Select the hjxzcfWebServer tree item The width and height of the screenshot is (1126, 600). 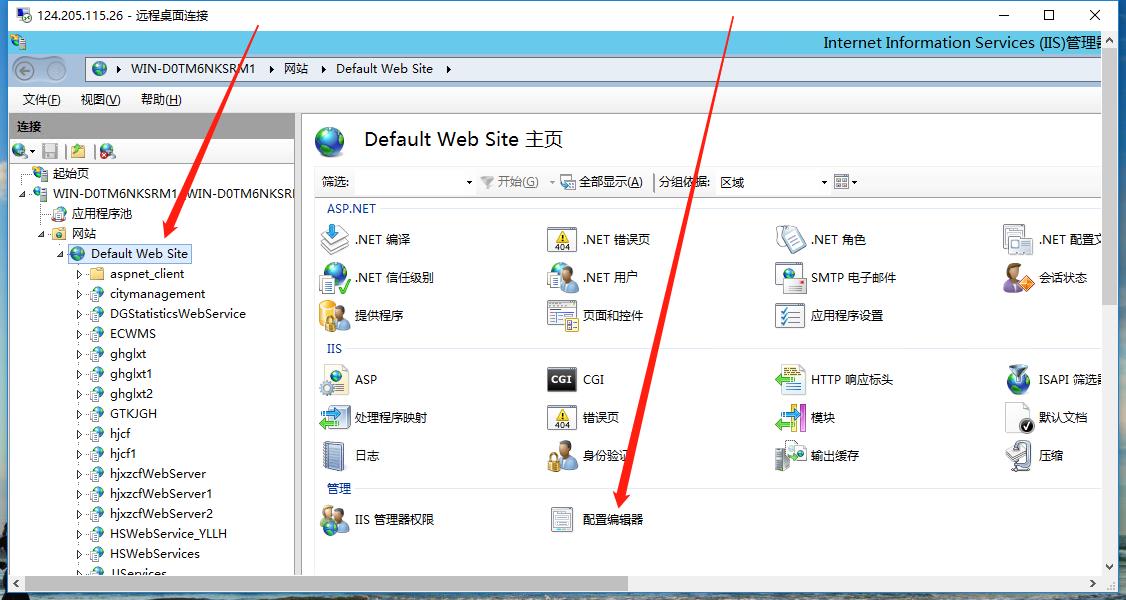point(157,474)
